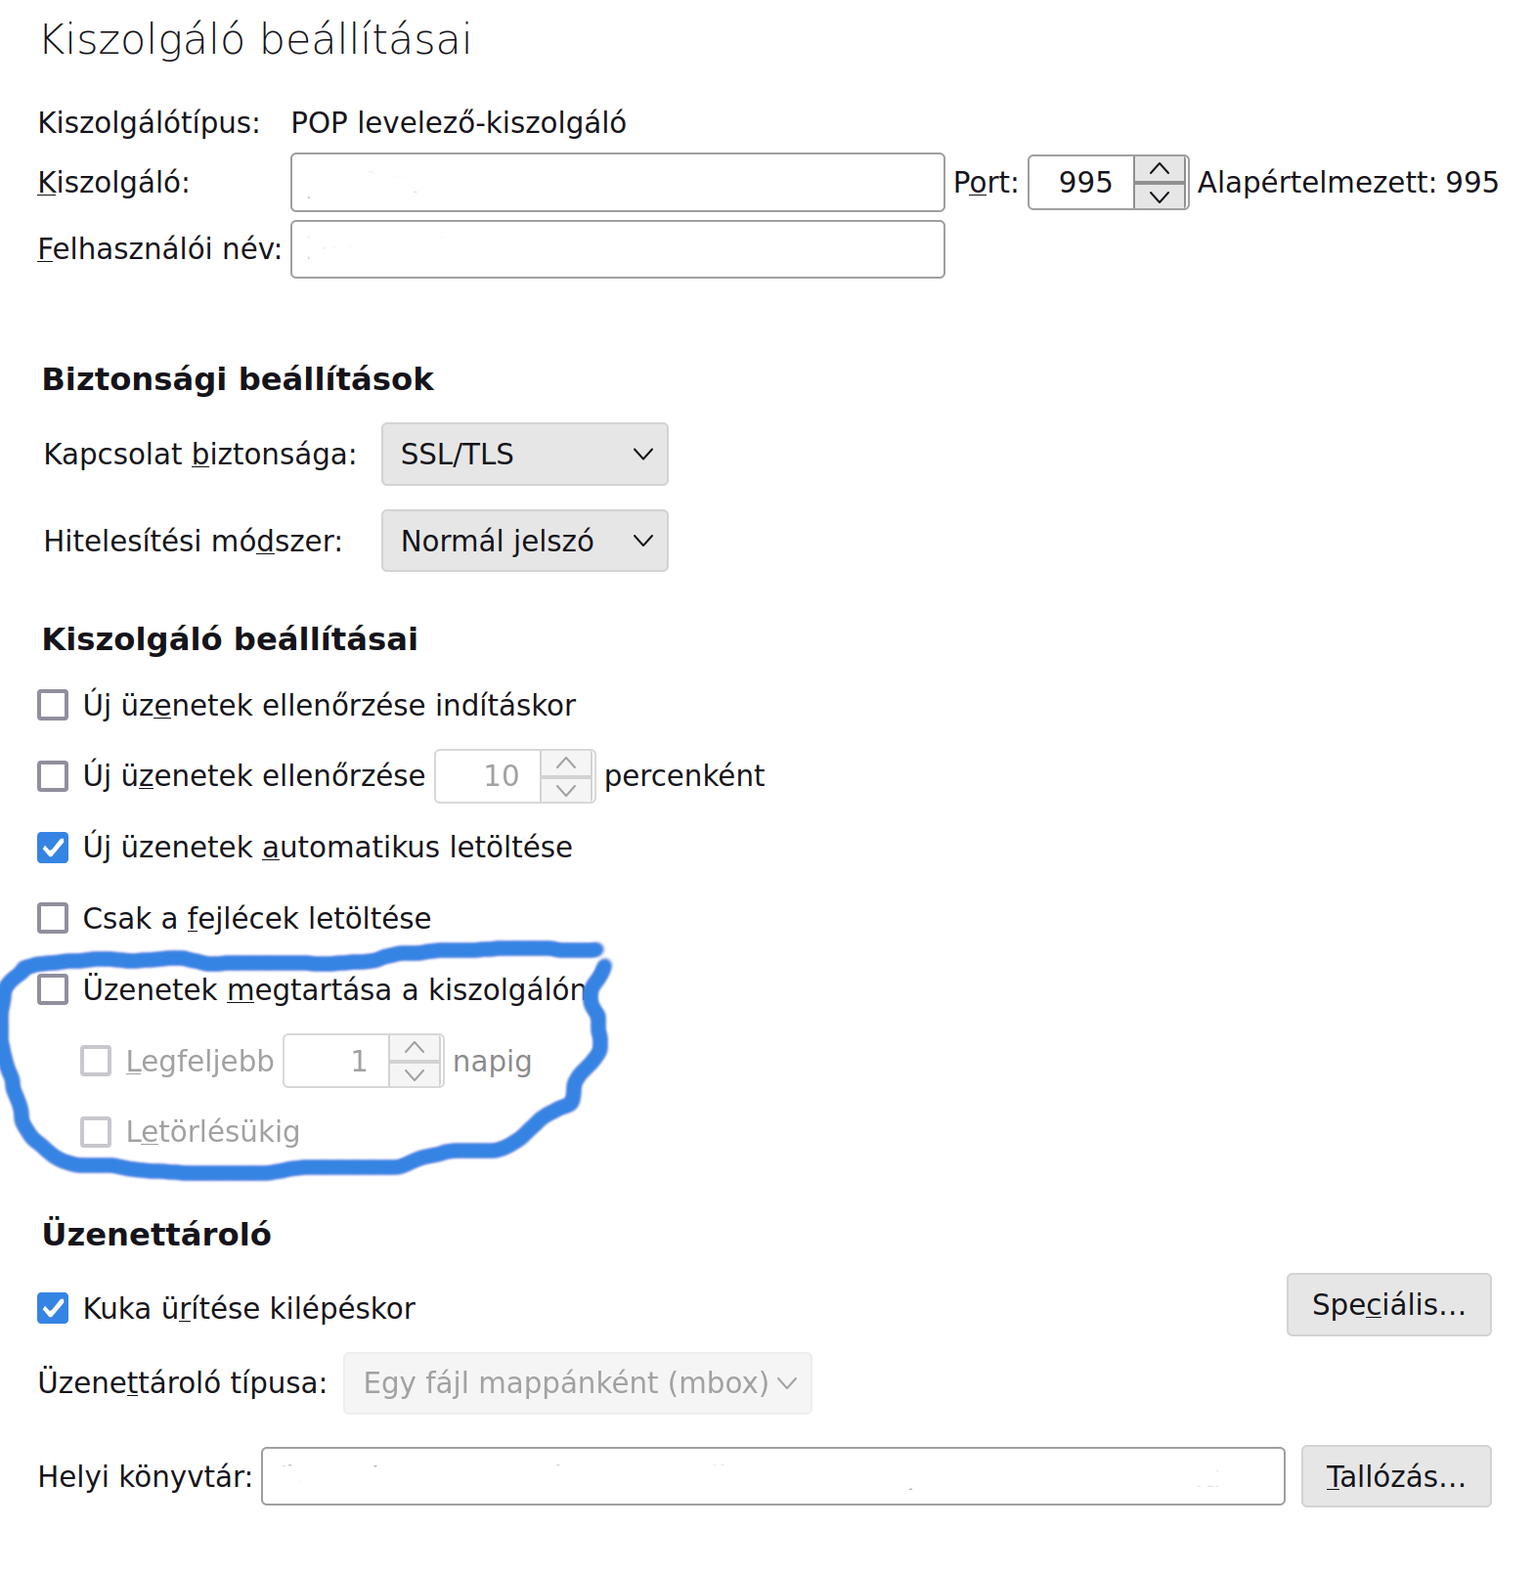Open the Hitelesítési módszer dropdown
This screenshot has height=1572, width=1535.
tap(524, 541)
